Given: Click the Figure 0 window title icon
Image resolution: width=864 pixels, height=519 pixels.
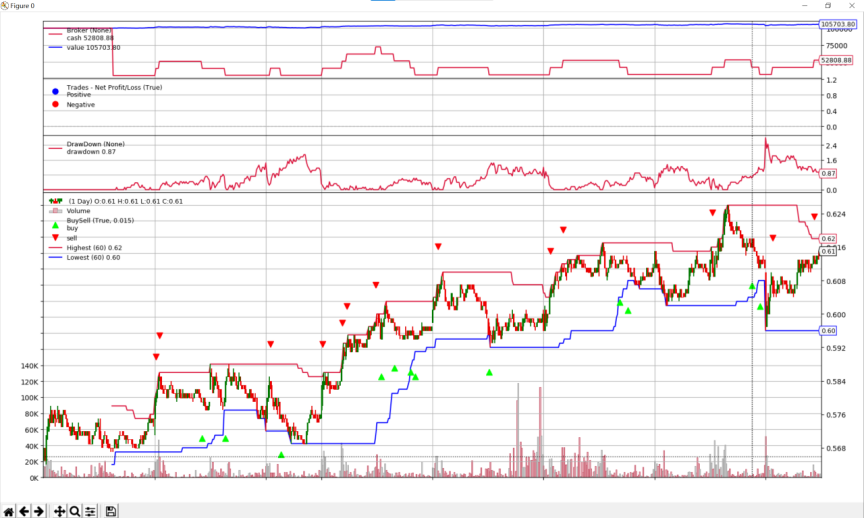Looking at the screenshot, I should (x=5, y=6).
